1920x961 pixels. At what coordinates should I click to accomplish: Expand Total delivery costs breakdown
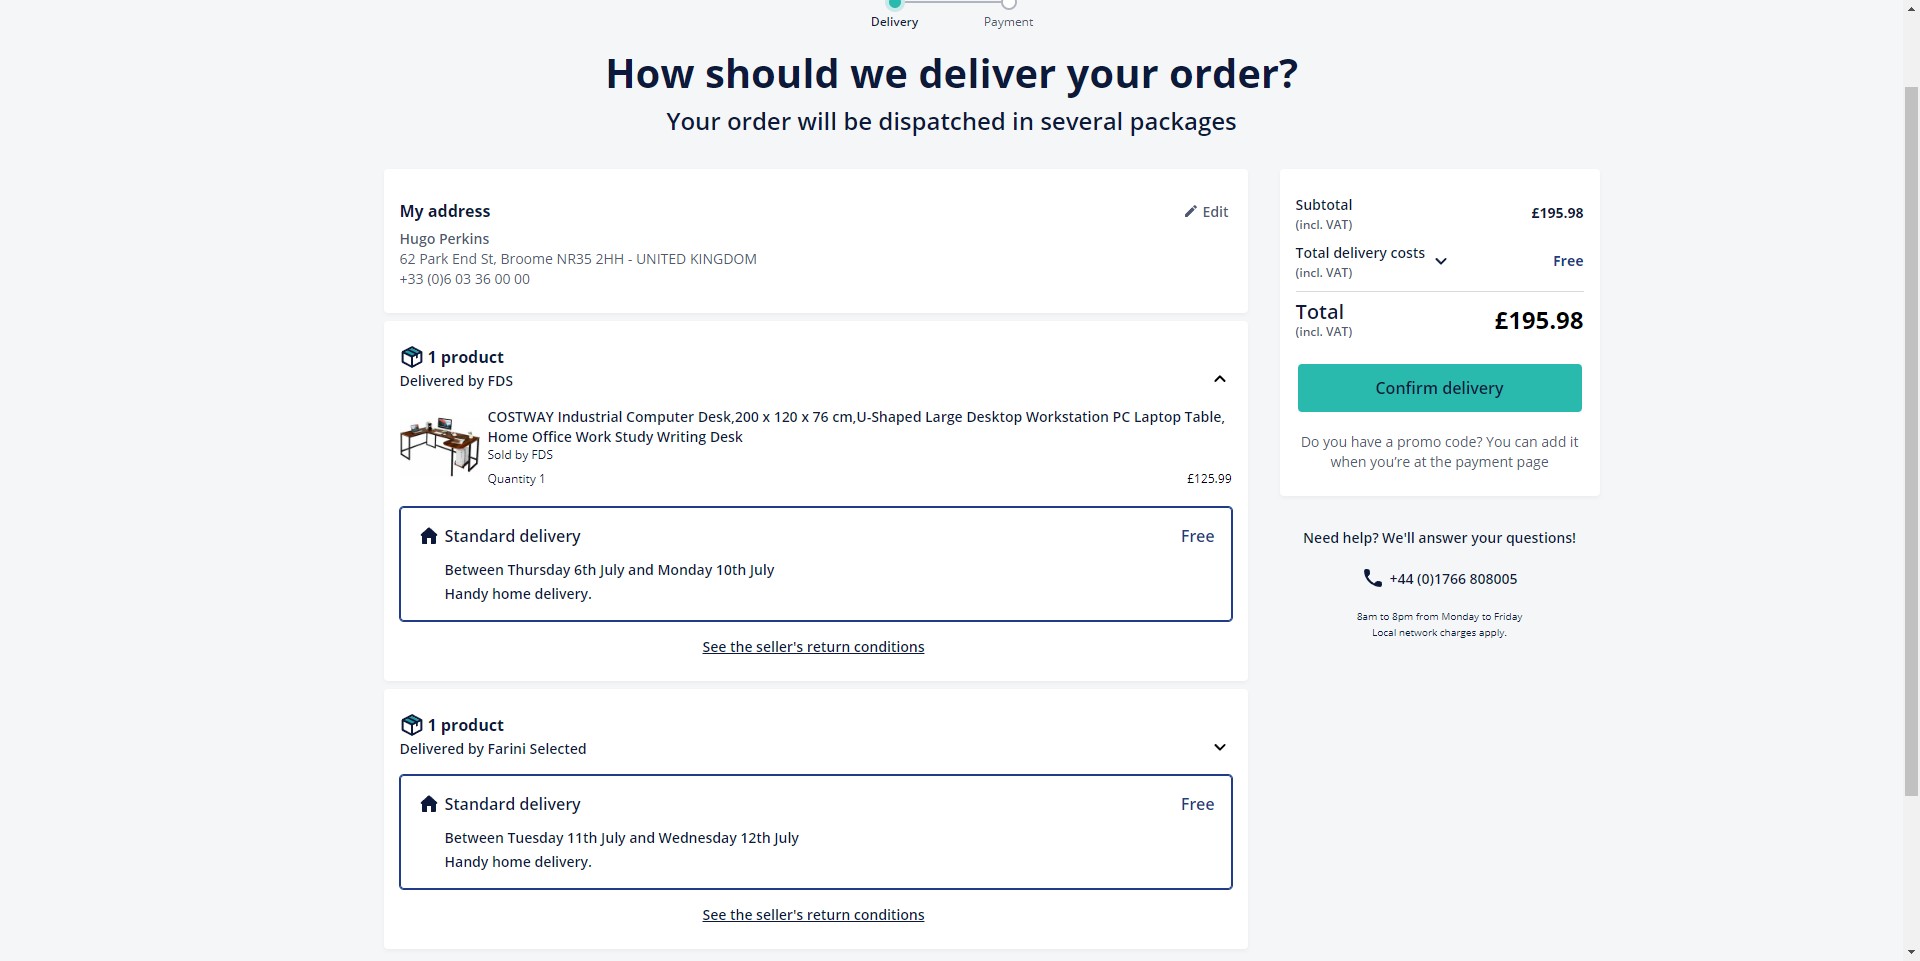click(1441, 261)
